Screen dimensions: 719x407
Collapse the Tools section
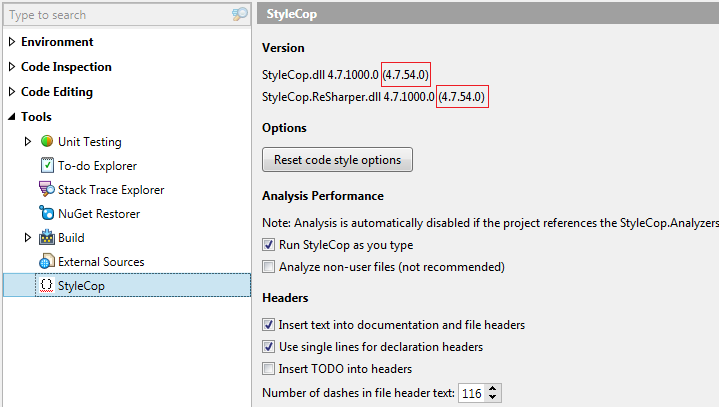(12, 117)
